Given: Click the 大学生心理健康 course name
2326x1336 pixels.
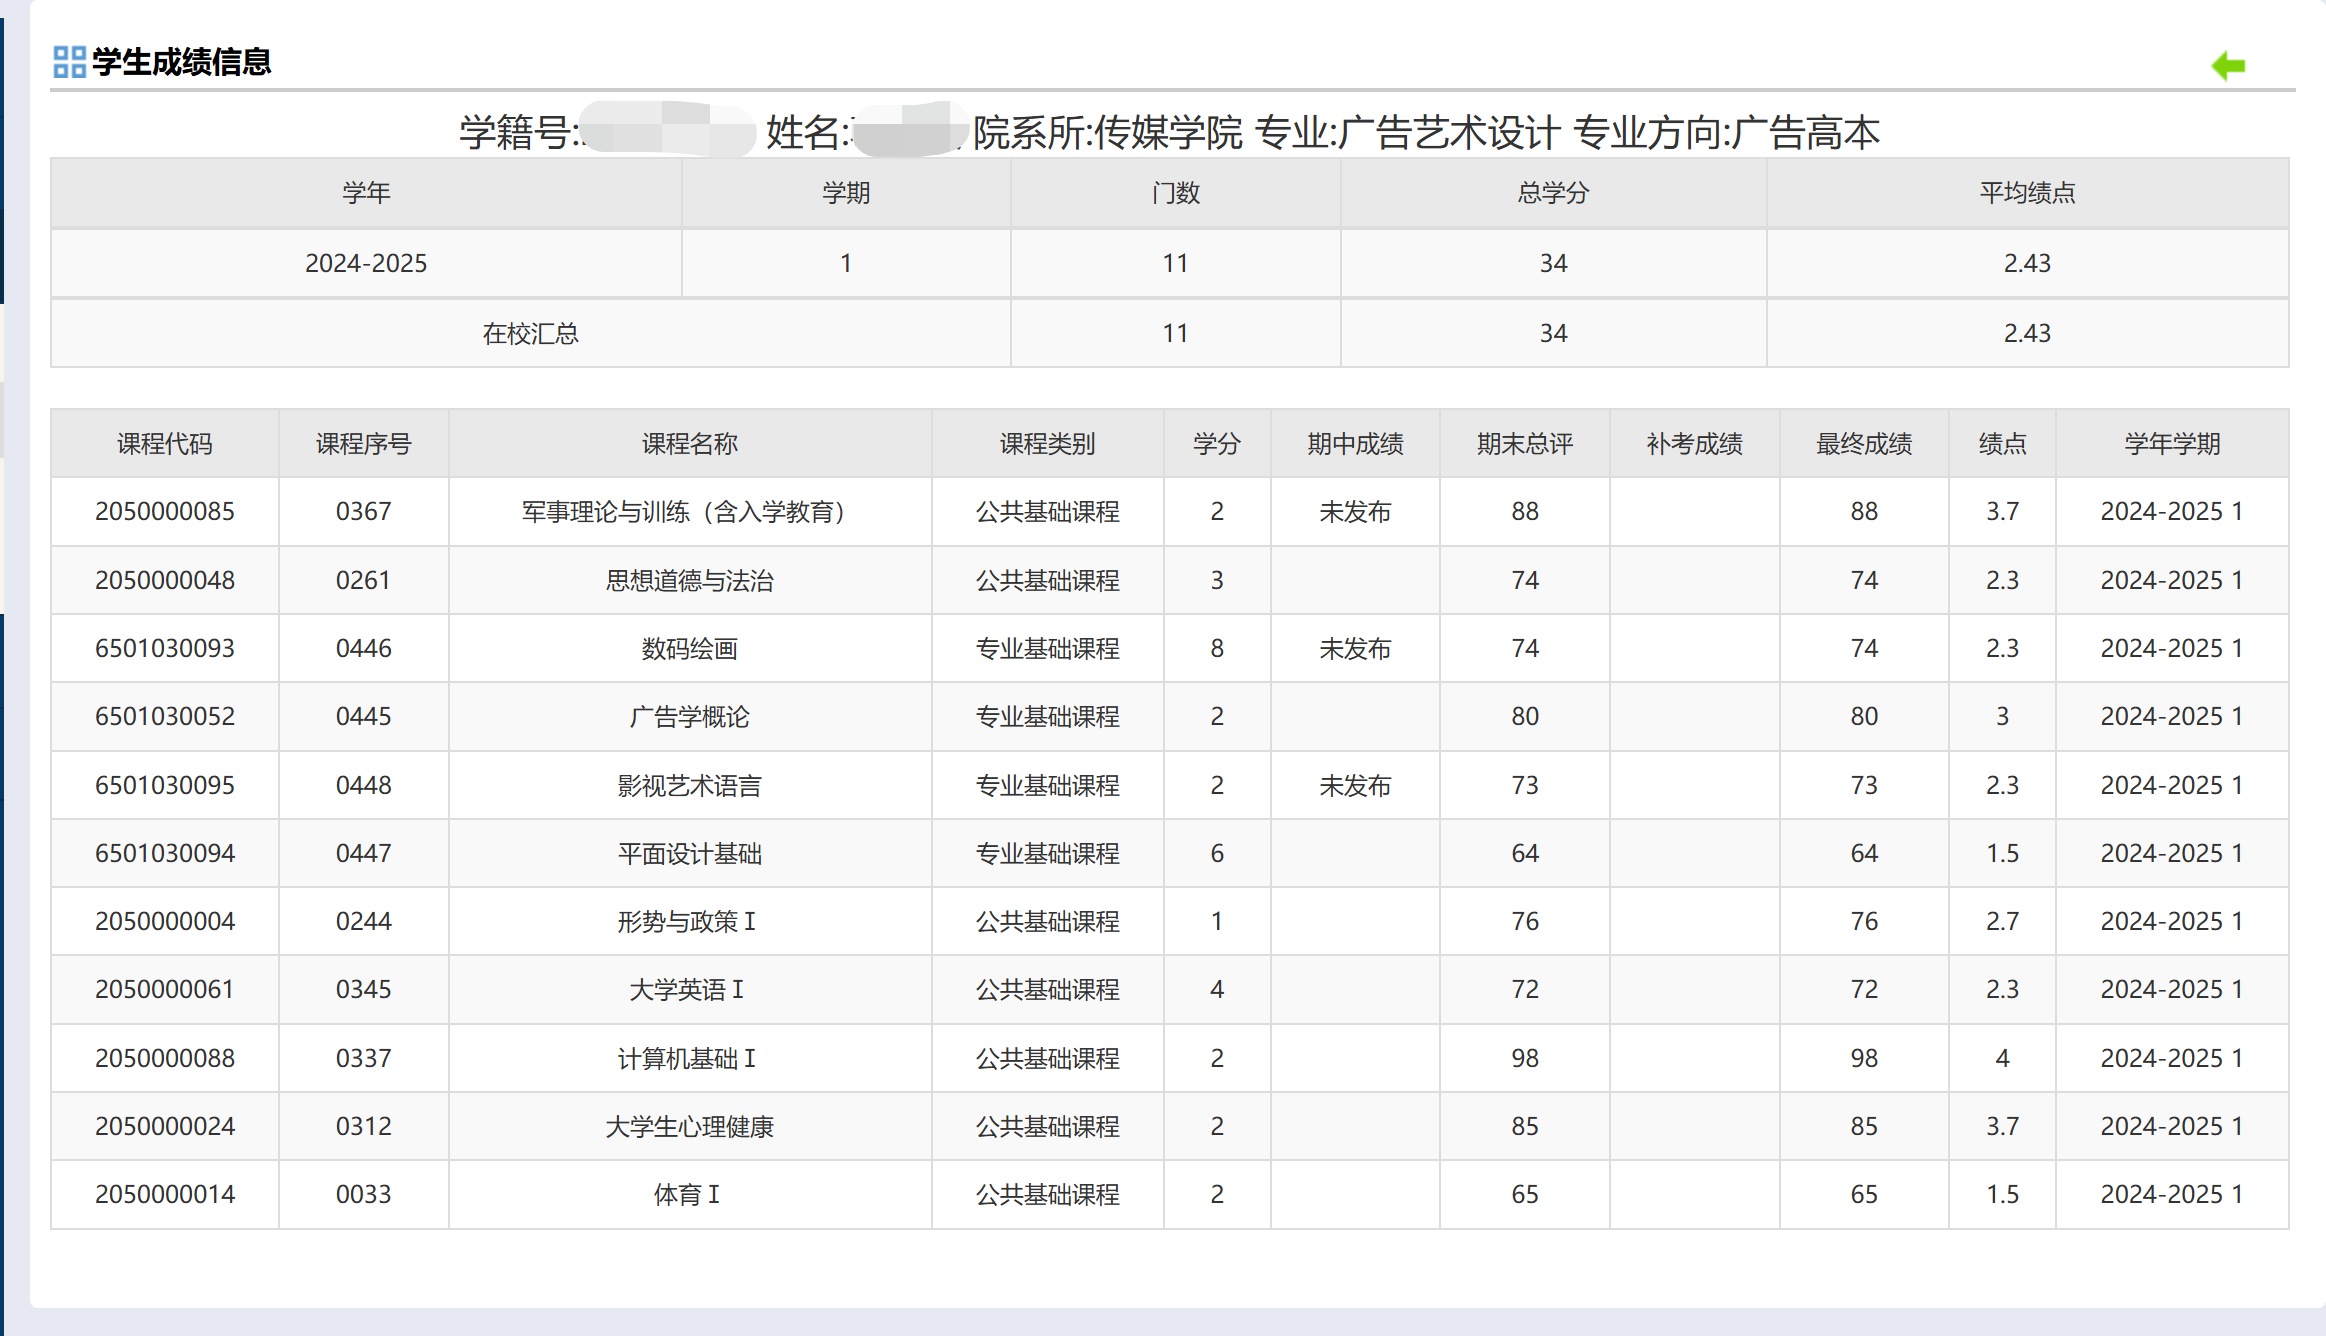Looking at the screenshot, I should 689,1126.
